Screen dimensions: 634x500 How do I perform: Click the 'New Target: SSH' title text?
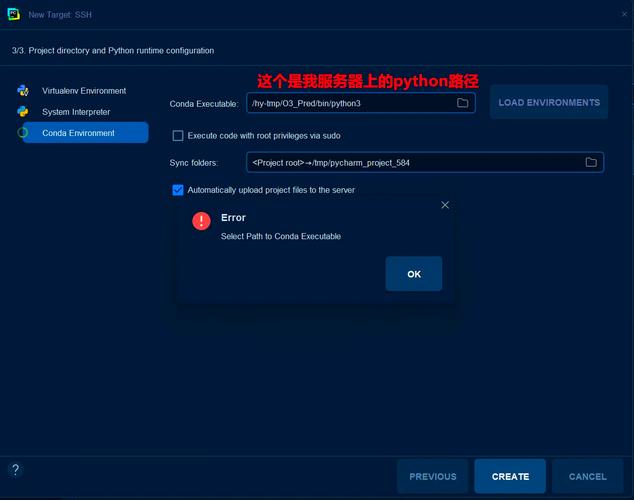pyautogui.click(x=60, y=15)
